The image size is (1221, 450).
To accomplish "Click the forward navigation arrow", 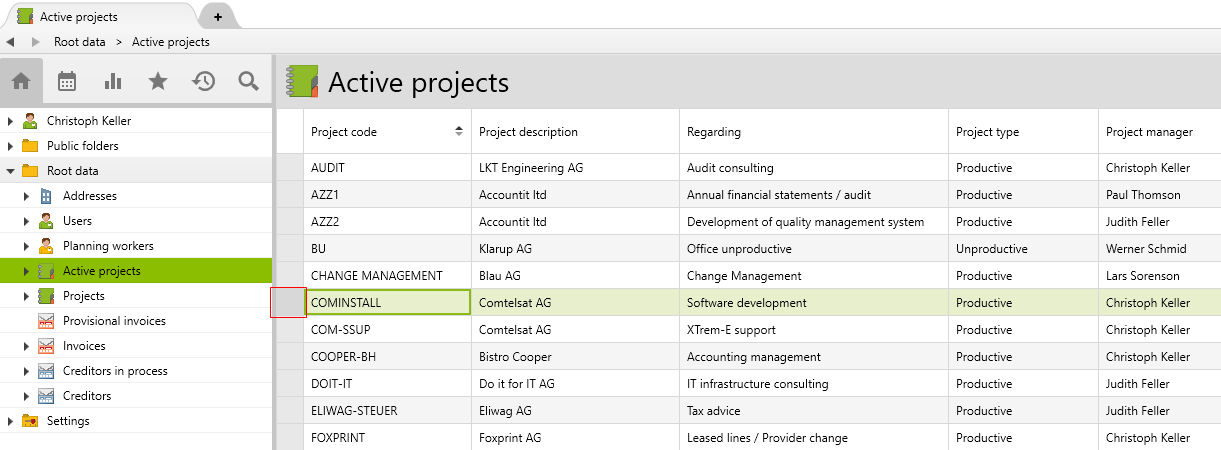I will (36, 42).
